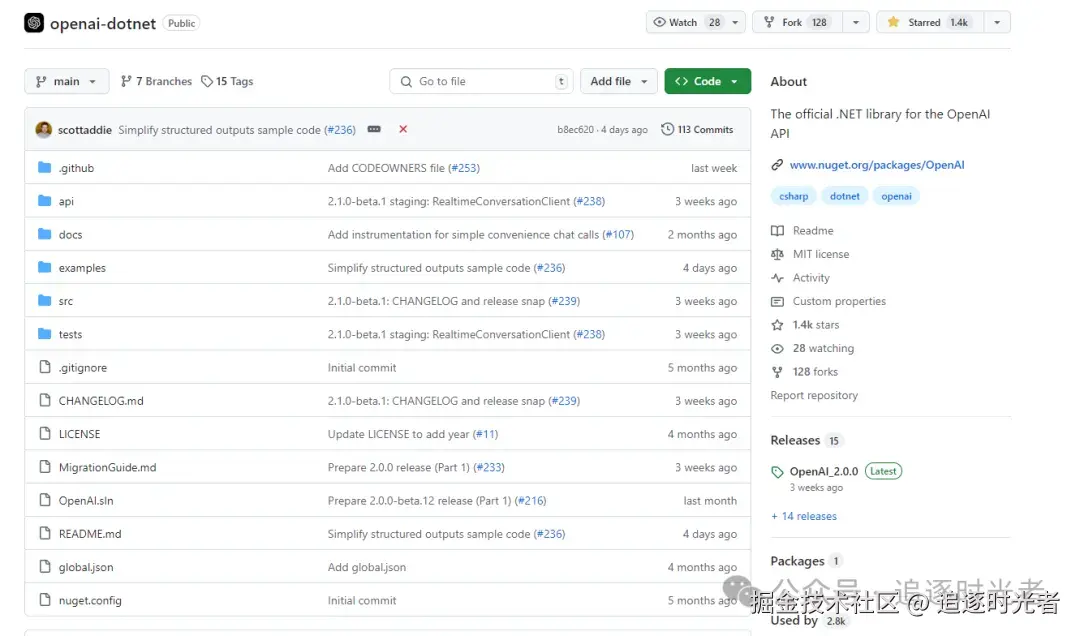1080x636 pixels.
Task: Click the api folder icon
Action: pyautogui.click(x=45, y=201)
